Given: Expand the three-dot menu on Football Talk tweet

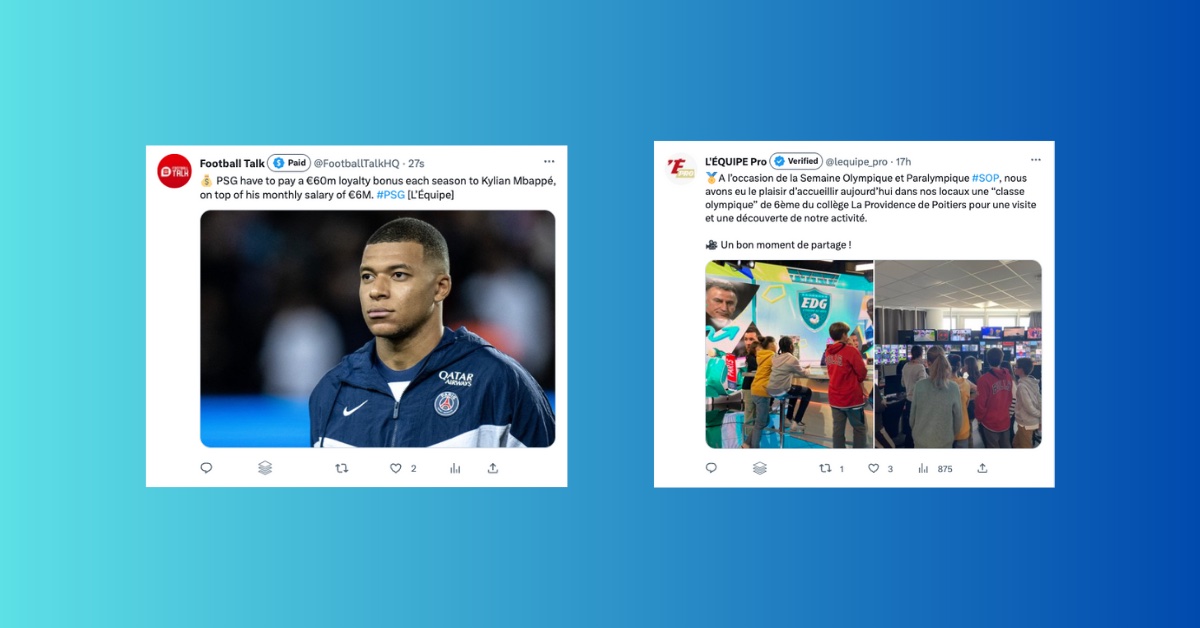Looking at the screenshot, I should [549, 161].
